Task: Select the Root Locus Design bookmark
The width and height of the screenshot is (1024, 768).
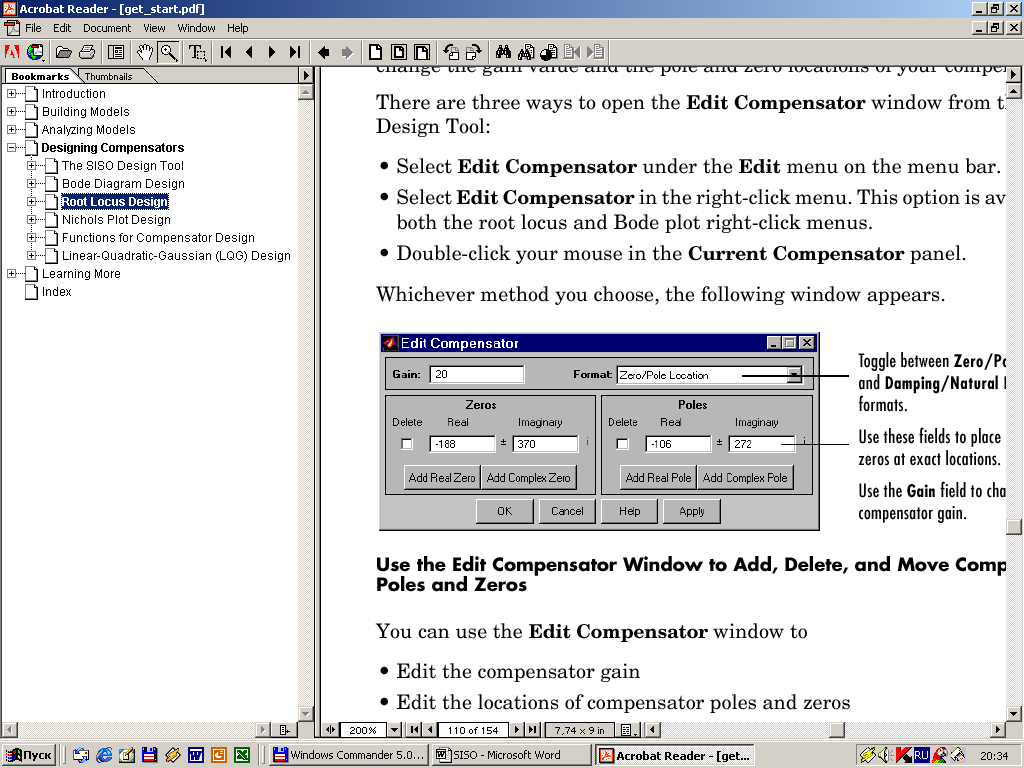Action: pyautogui.click(x=115, y=202)
